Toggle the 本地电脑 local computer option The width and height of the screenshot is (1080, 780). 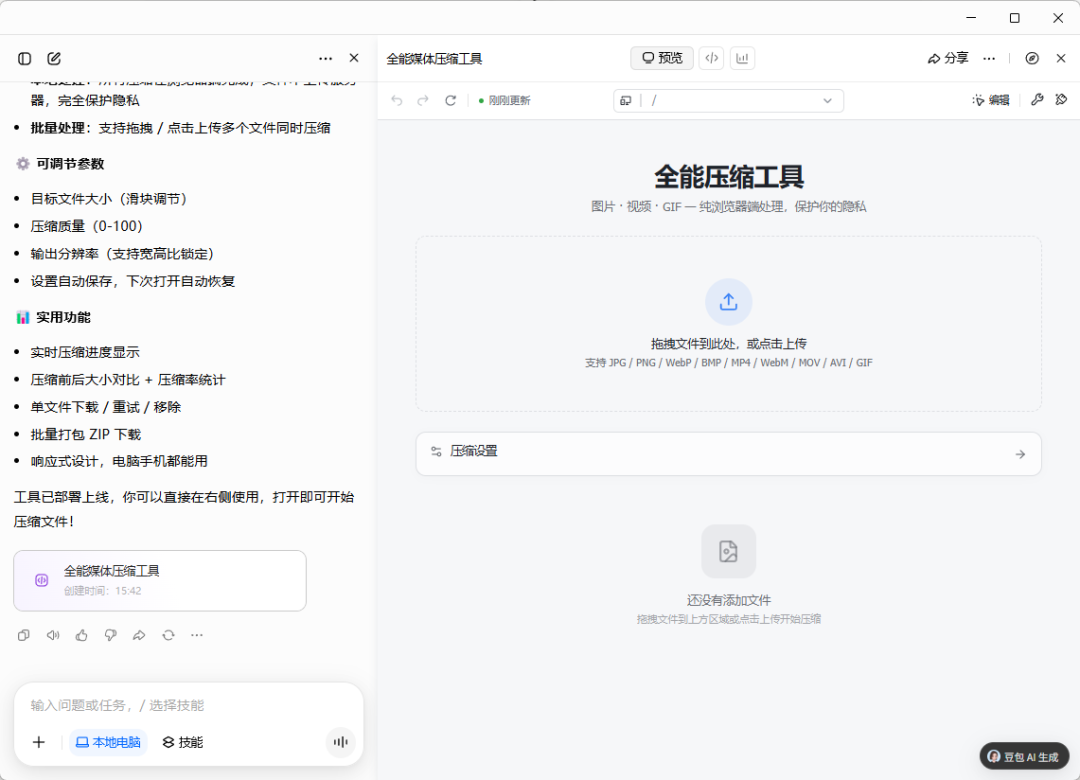[108, 742]
